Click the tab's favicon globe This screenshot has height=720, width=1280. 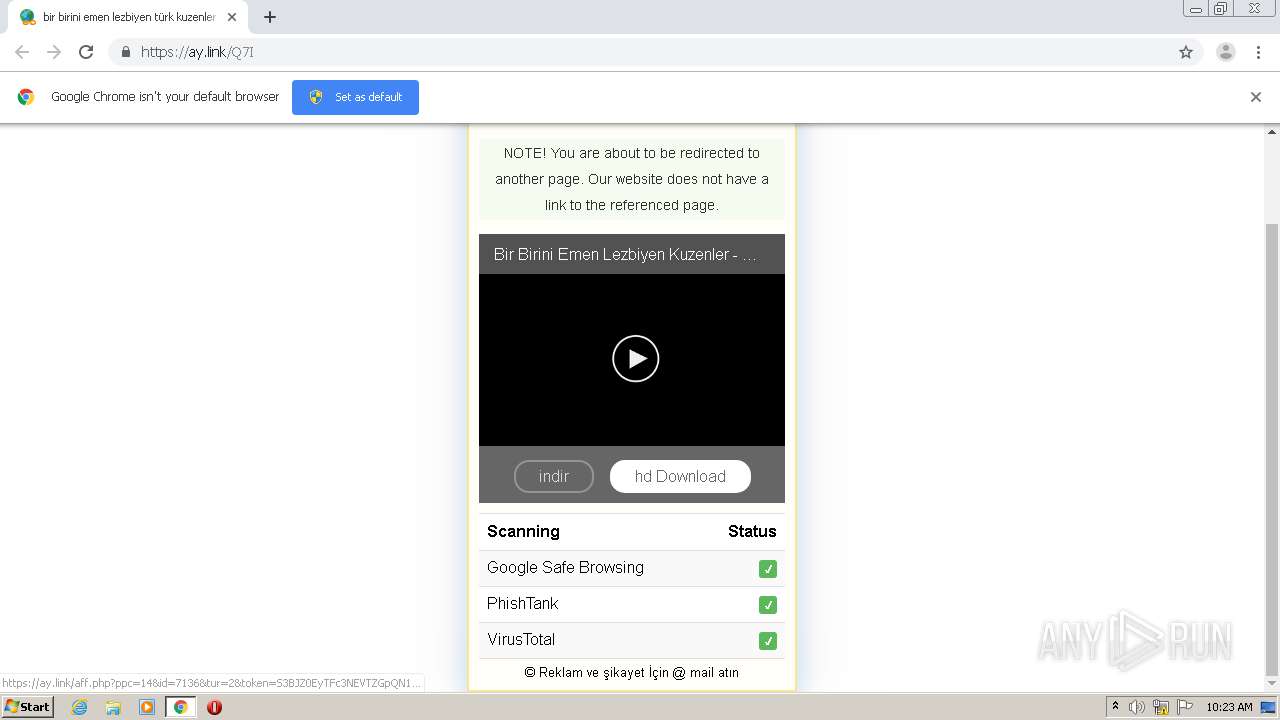[x=27, y=17]
